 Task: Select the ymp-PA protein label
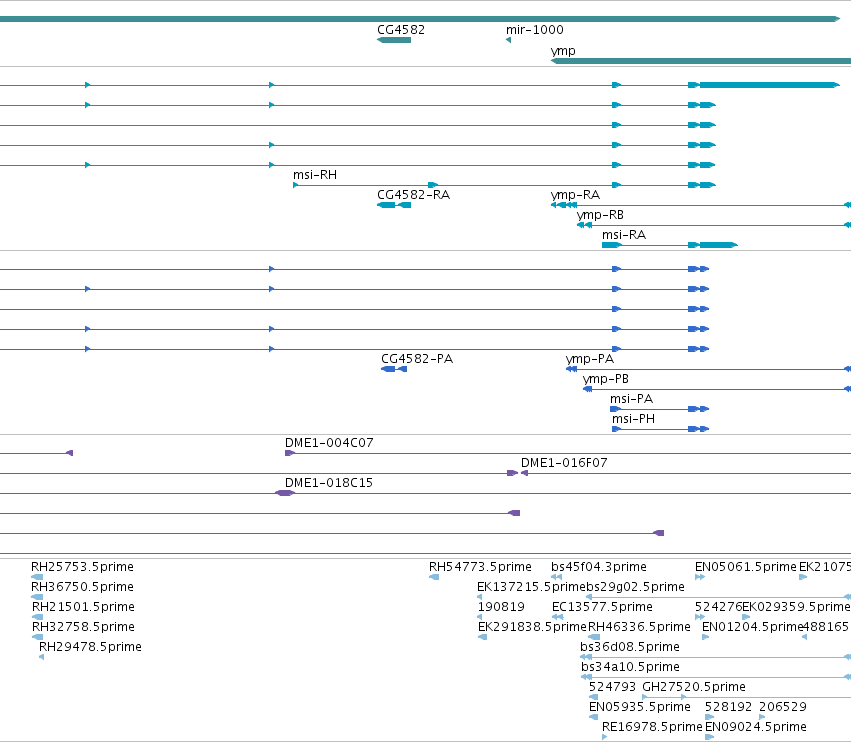(590, 359)
